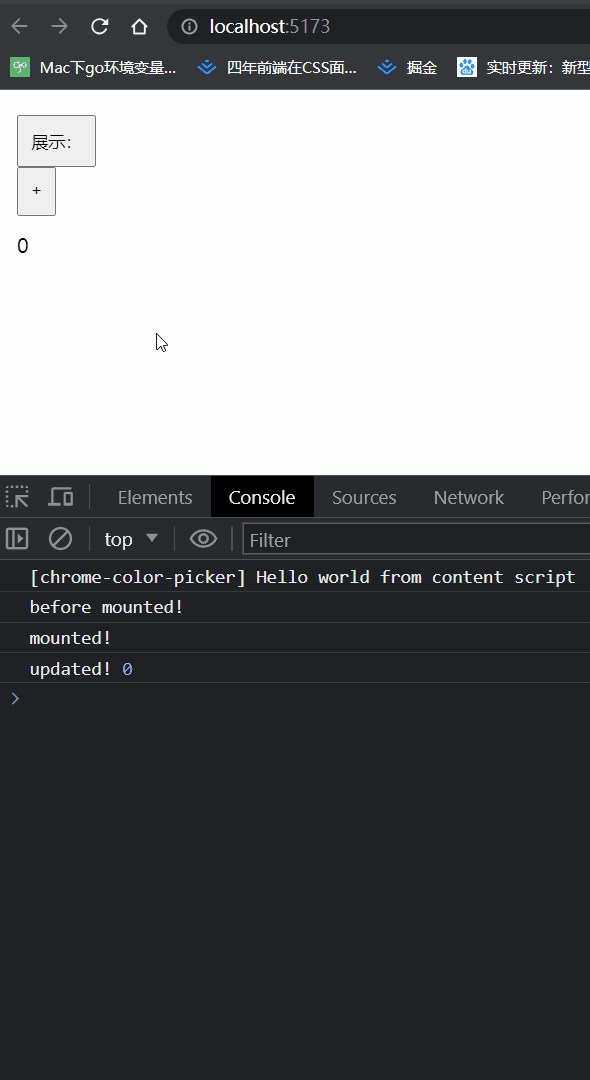Clear the console with the ban icon
The image size is (590, 1080).
(x=61, y=539)
